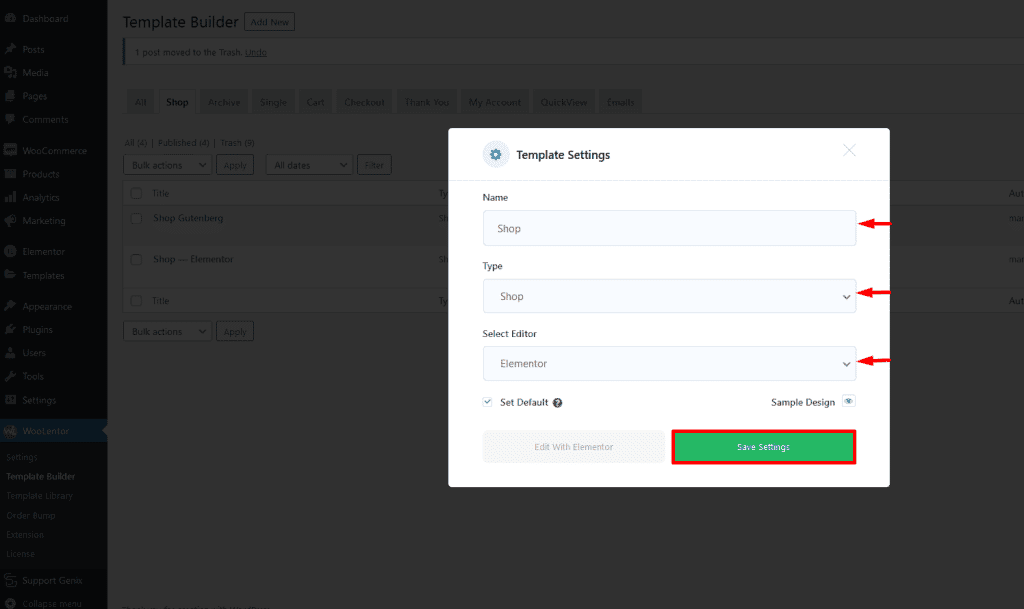Click the Set Default help question icon
The image size is (1024, 609).
557,403
